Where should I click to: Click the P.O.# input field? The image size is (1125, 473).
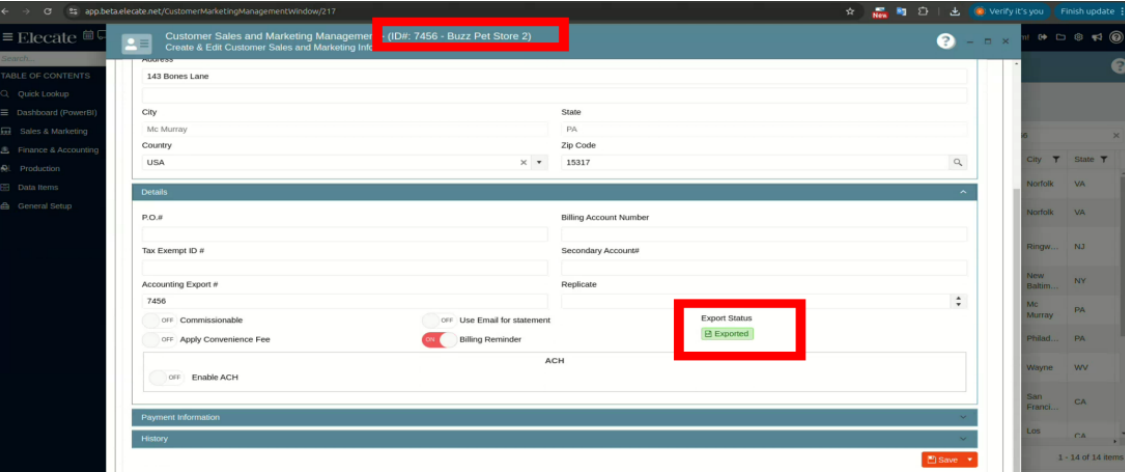(344, 234)
